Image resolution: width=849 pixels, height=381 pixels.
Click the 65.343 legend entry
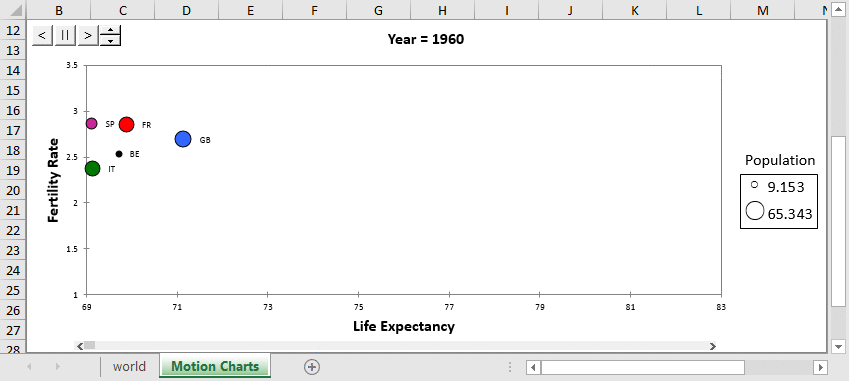click(779, 213)
